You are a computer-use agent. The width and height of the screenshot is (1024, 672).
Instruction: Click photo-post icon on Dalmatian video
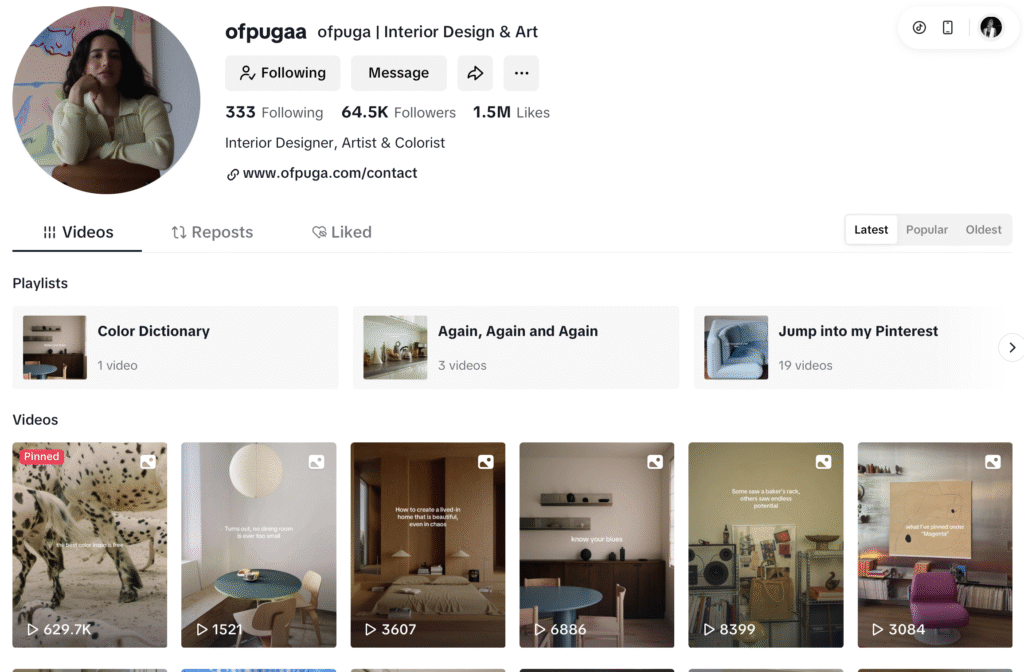[x=148, y=462]
